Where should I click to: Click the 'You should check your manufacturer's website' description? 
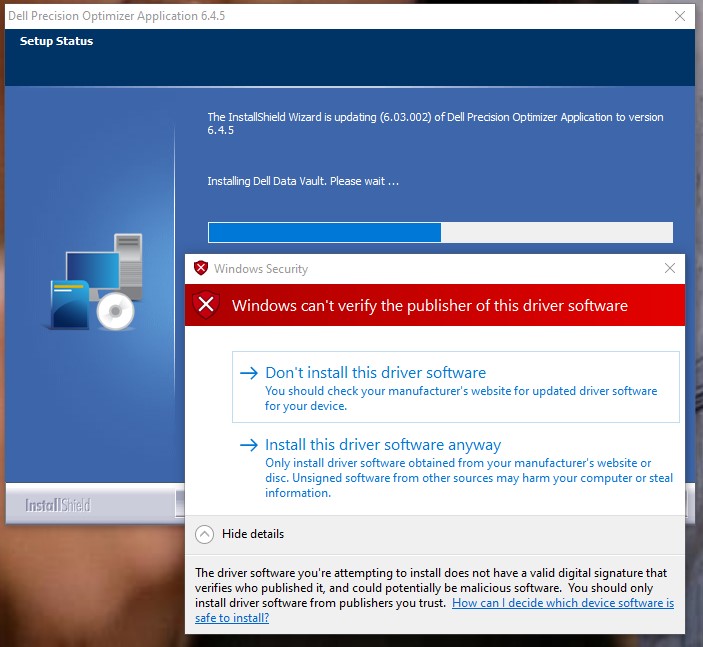[x=461, y=398]
